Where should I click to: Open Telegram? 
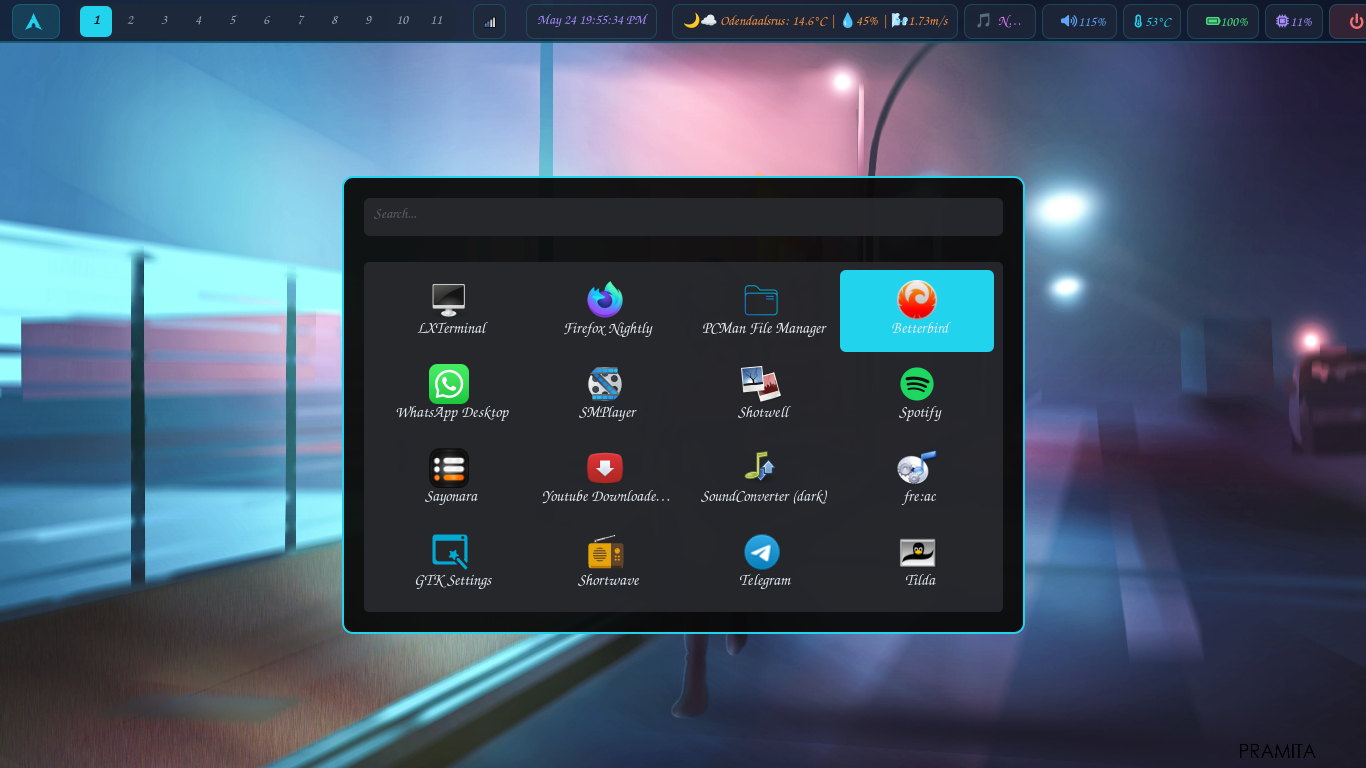[x=764, y=563]
